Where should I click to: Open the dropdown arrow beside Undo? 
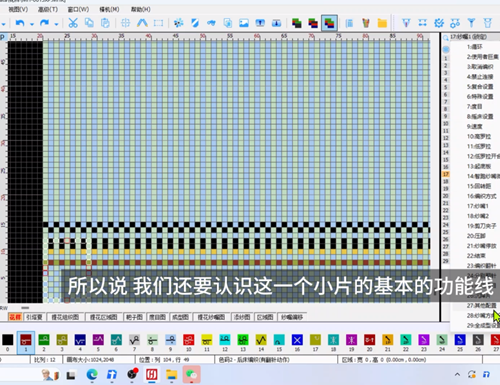[32, 24]
